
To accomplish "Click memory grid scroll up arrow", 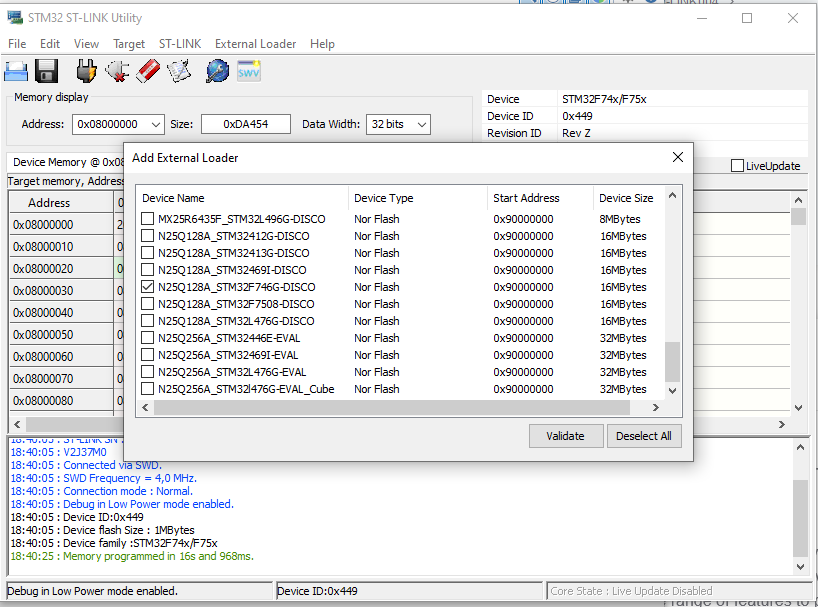I will click(x=798, y=200).
